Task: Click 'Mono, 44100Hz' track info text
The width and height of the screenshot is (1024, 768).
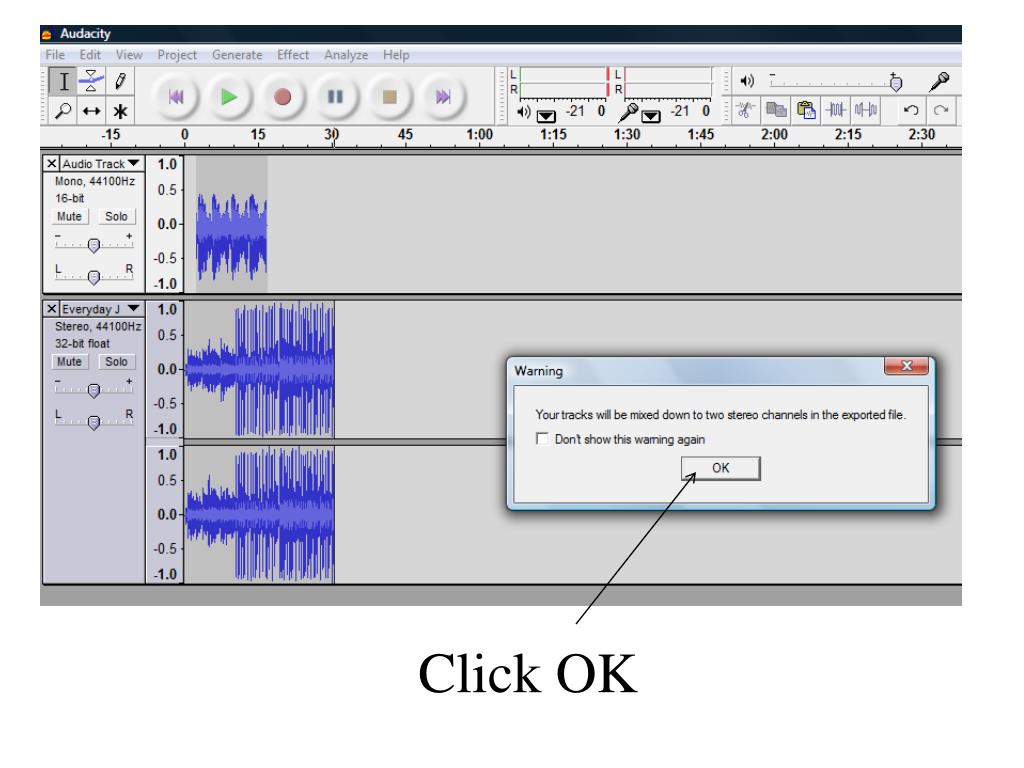Action: (95, 182)
